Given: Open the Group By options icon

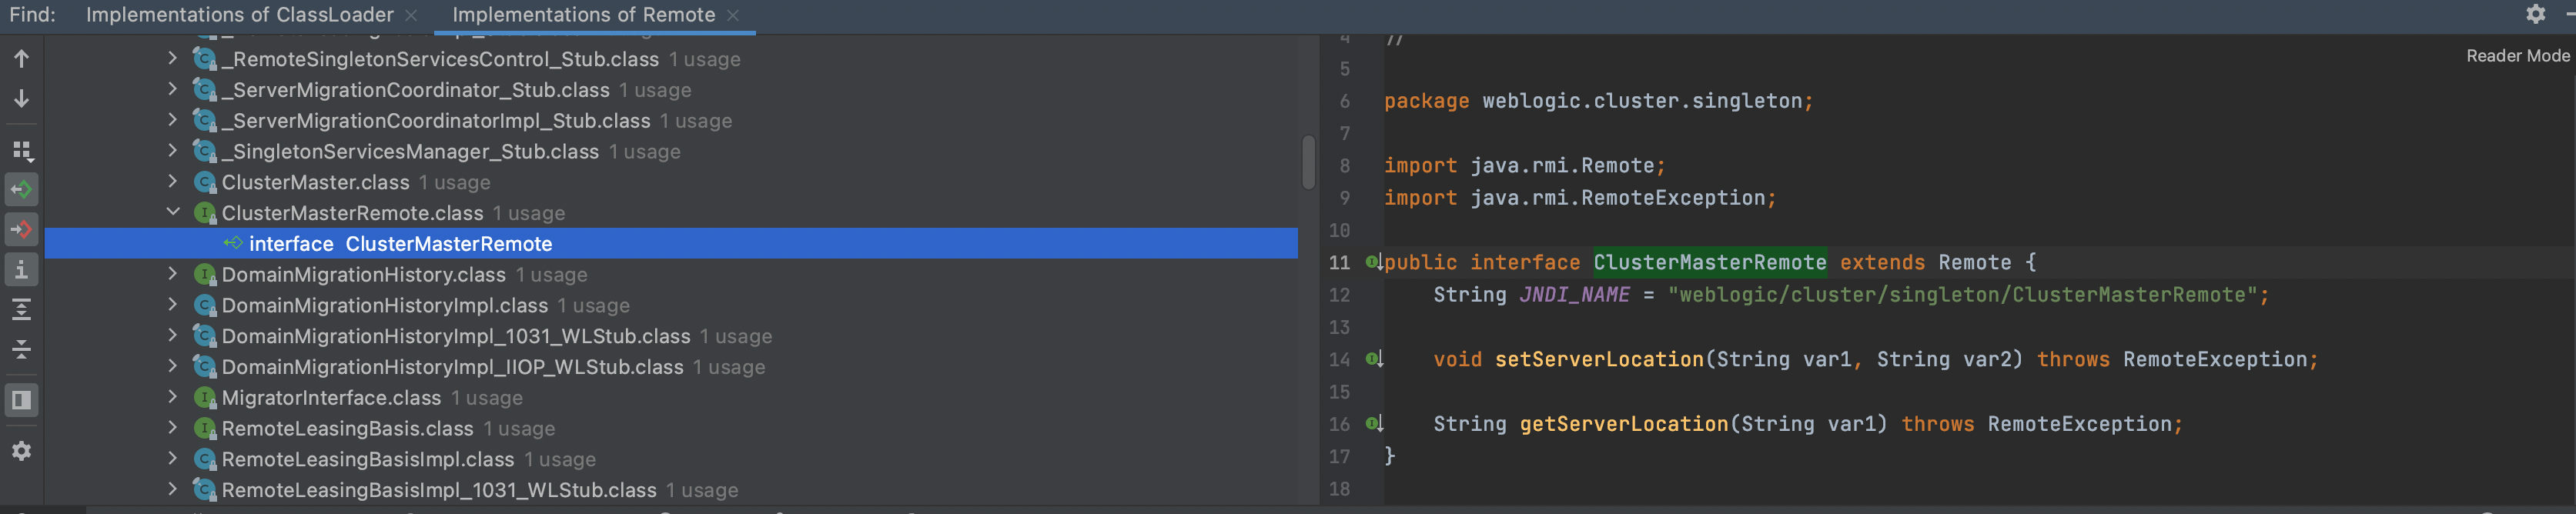Looking at the screenshot, I should click(21, 151).
